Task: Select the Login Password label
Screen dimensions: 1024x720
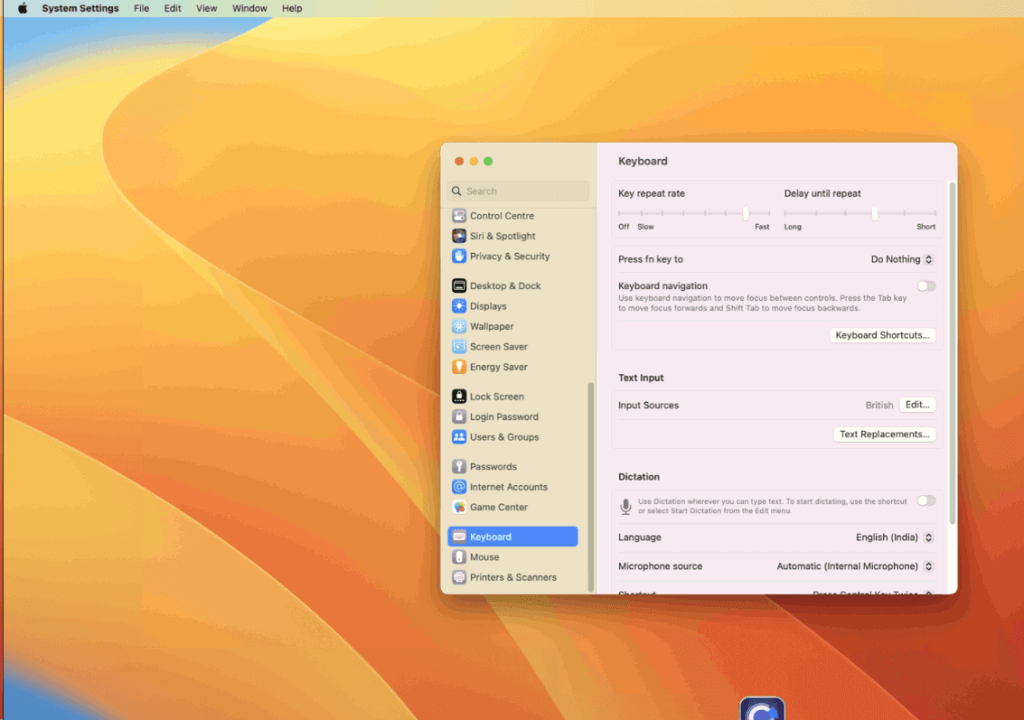Action: [504, 417]
